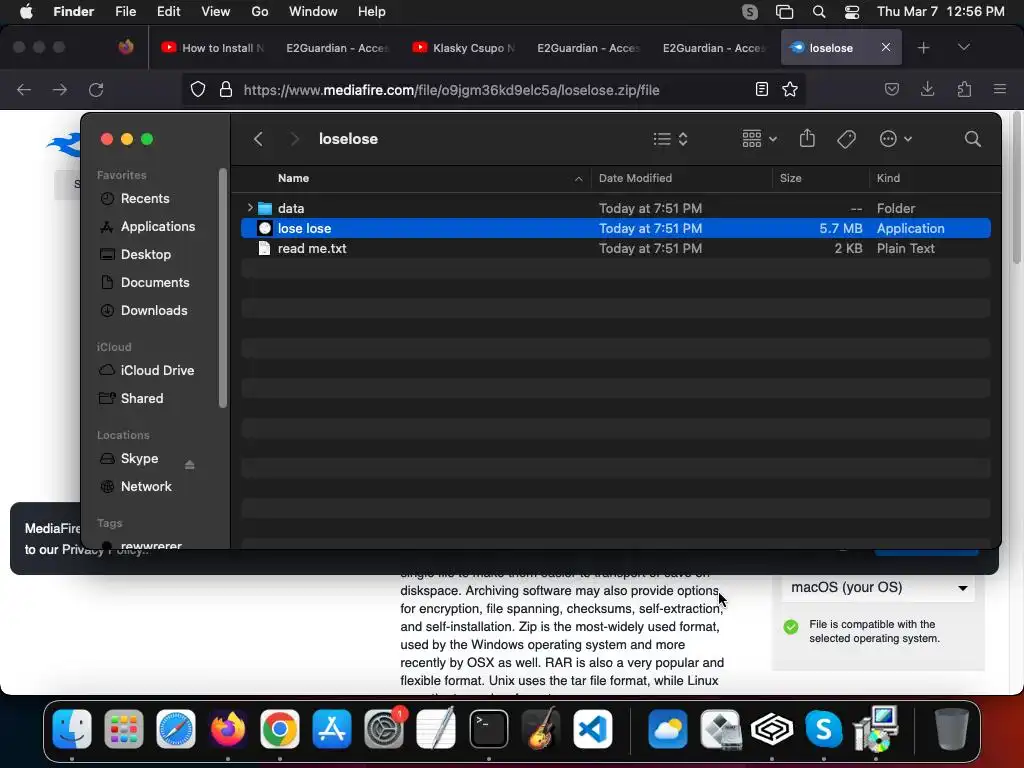This screenshot has width=1024, height=768.
Task: Open the Go menu
Action: tap(259, 12)
